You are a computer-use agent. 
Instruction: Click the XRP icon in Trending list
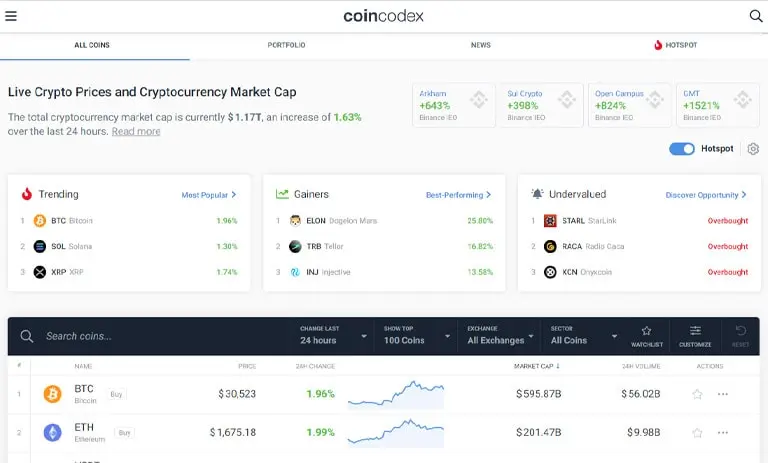(x=40, y=272)
